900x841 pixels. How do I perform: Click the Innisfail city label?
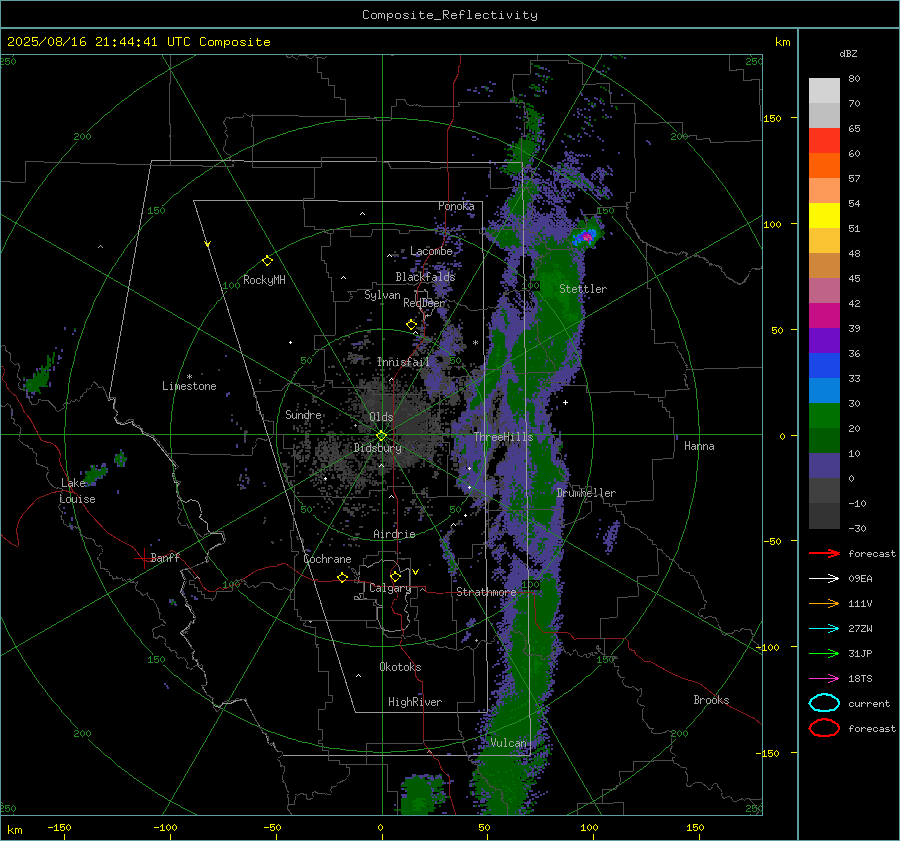(403, 362)
